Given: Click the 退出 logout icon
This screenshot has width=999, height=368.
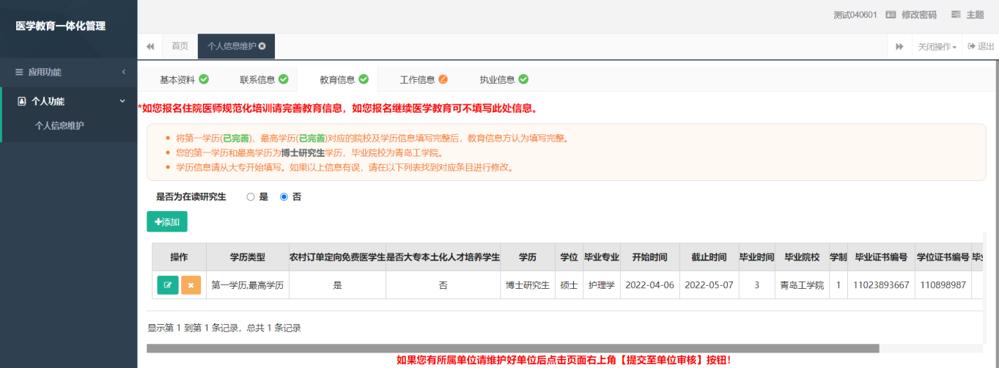Looking at the screenshot, I should (972, 46).
